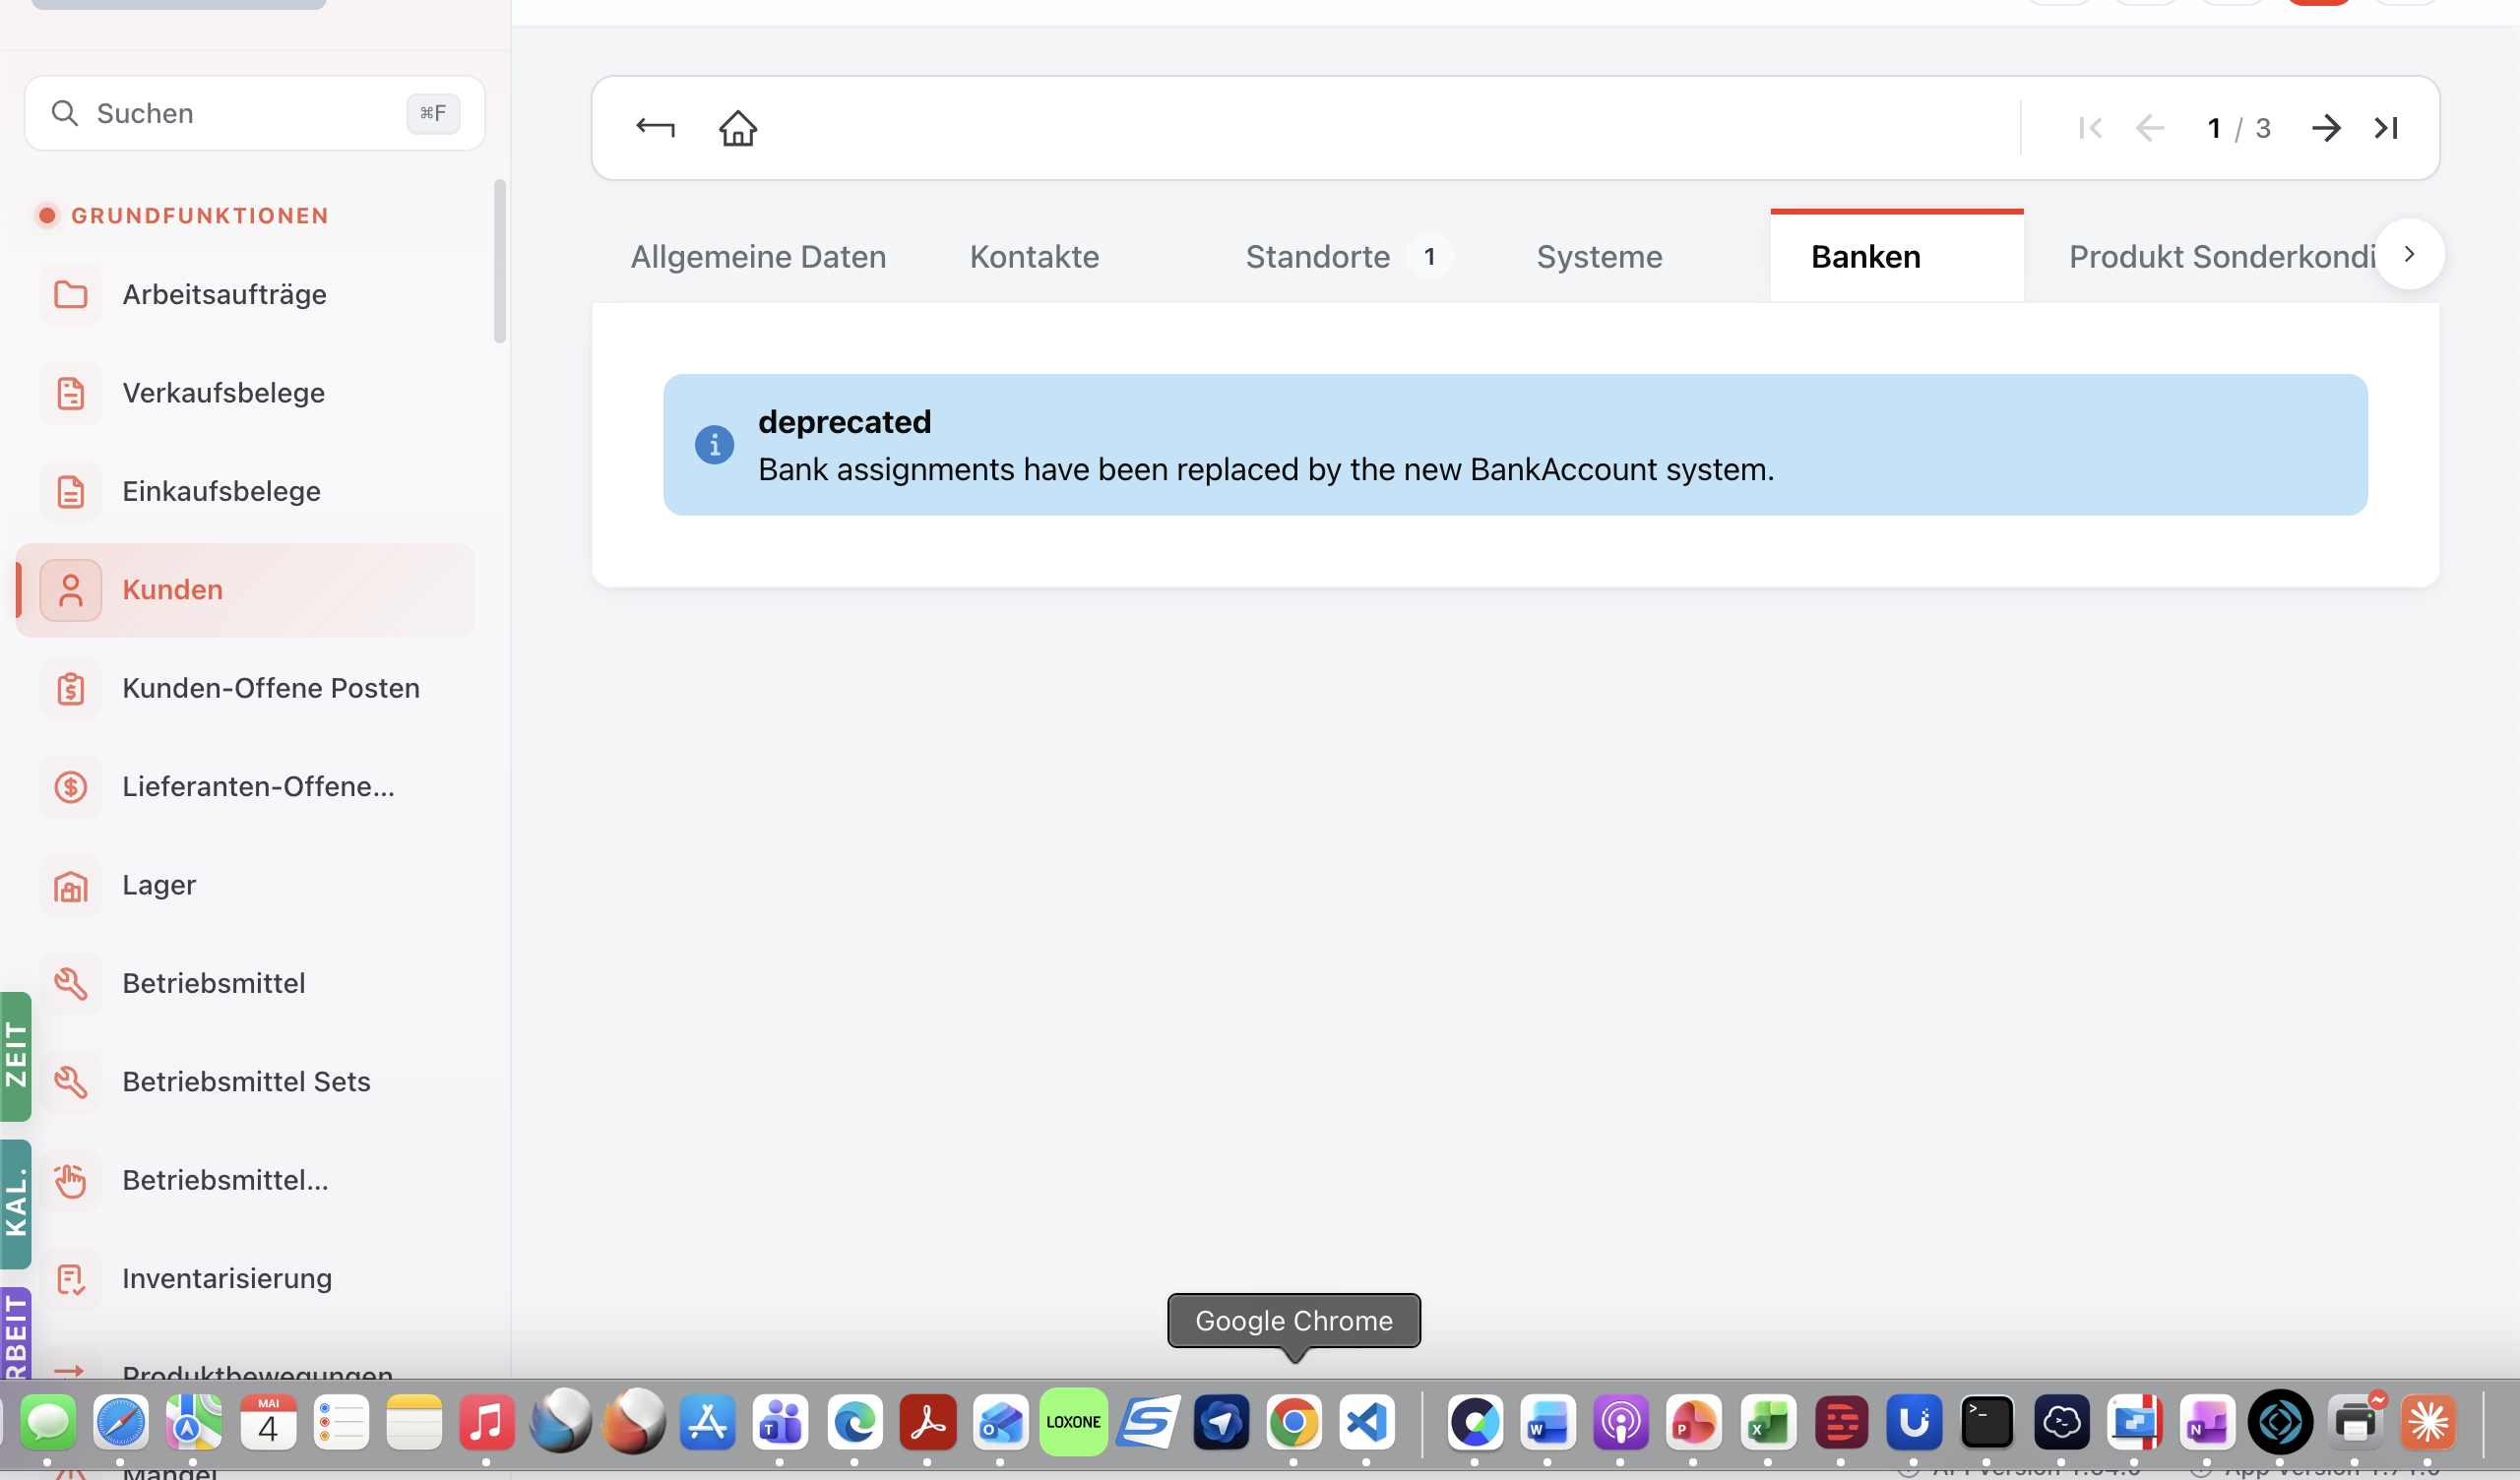Click the back arrow icon
Viewport: 2520px width, 1480px height.
655,128
